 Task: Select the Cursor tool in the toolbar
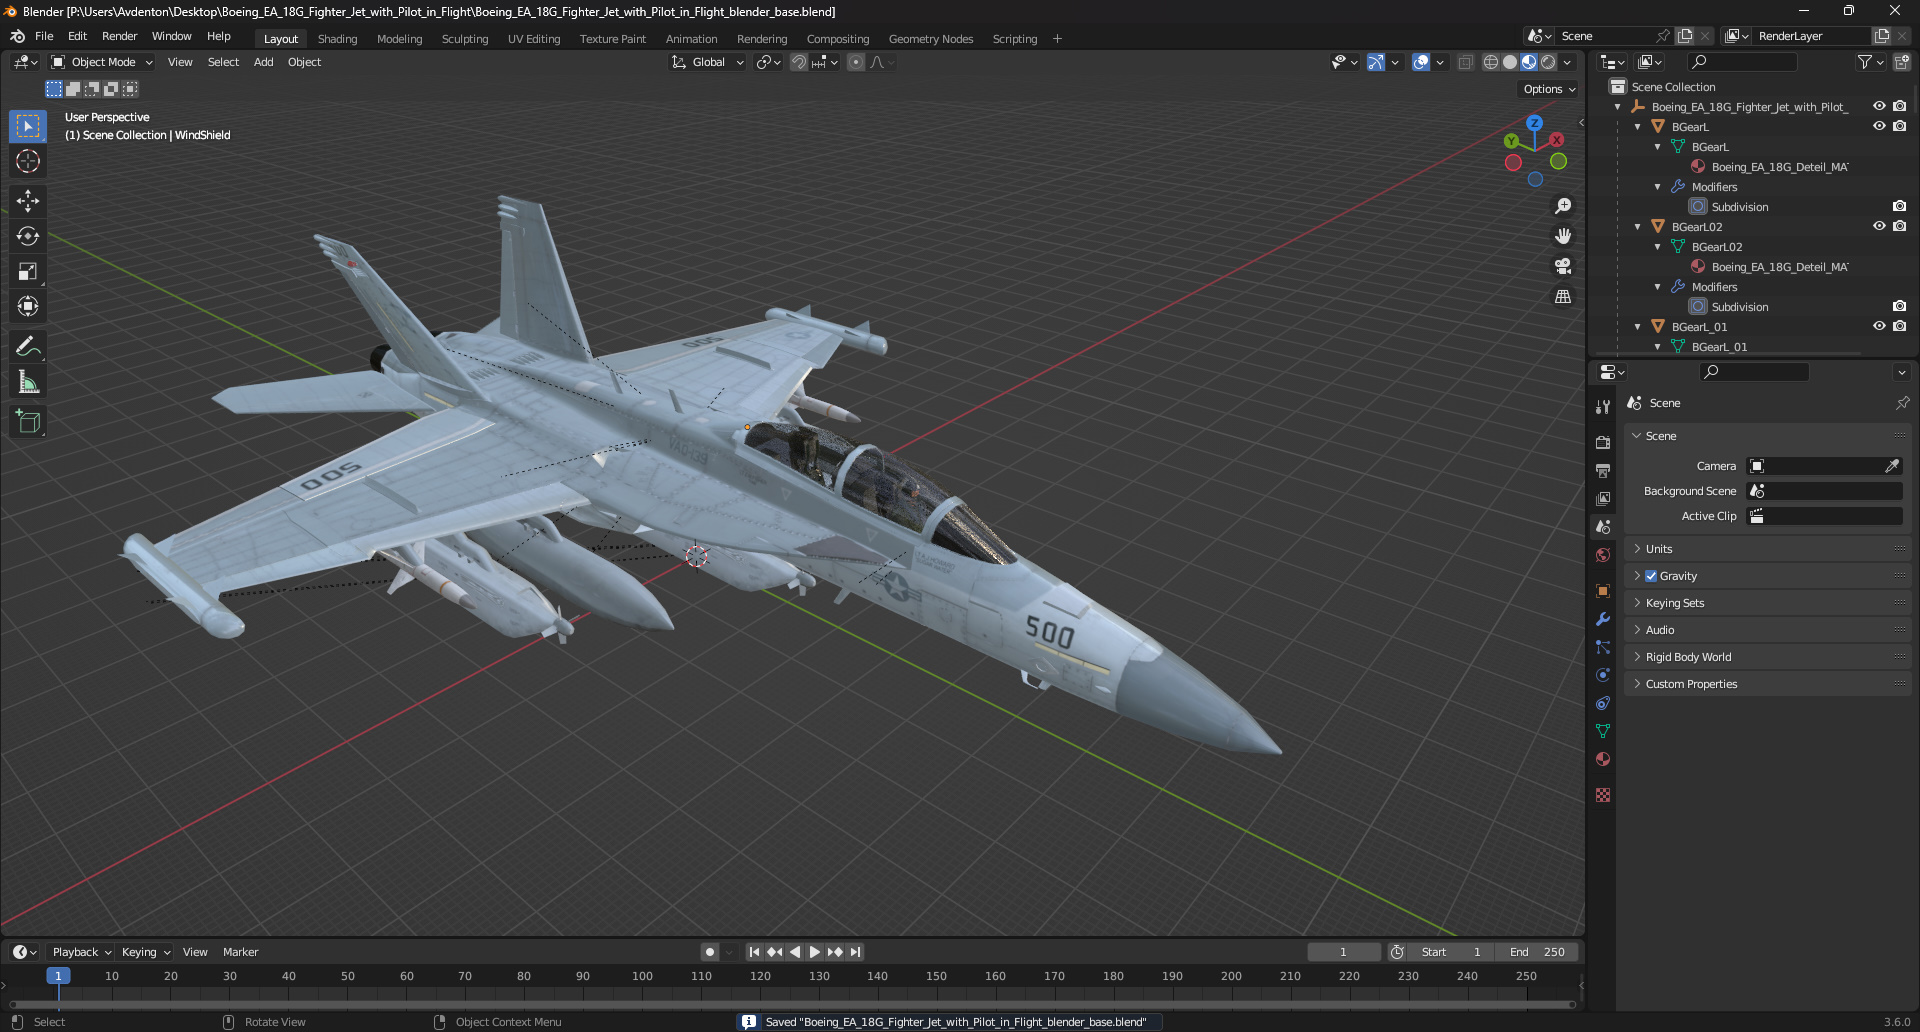(28, 162)
